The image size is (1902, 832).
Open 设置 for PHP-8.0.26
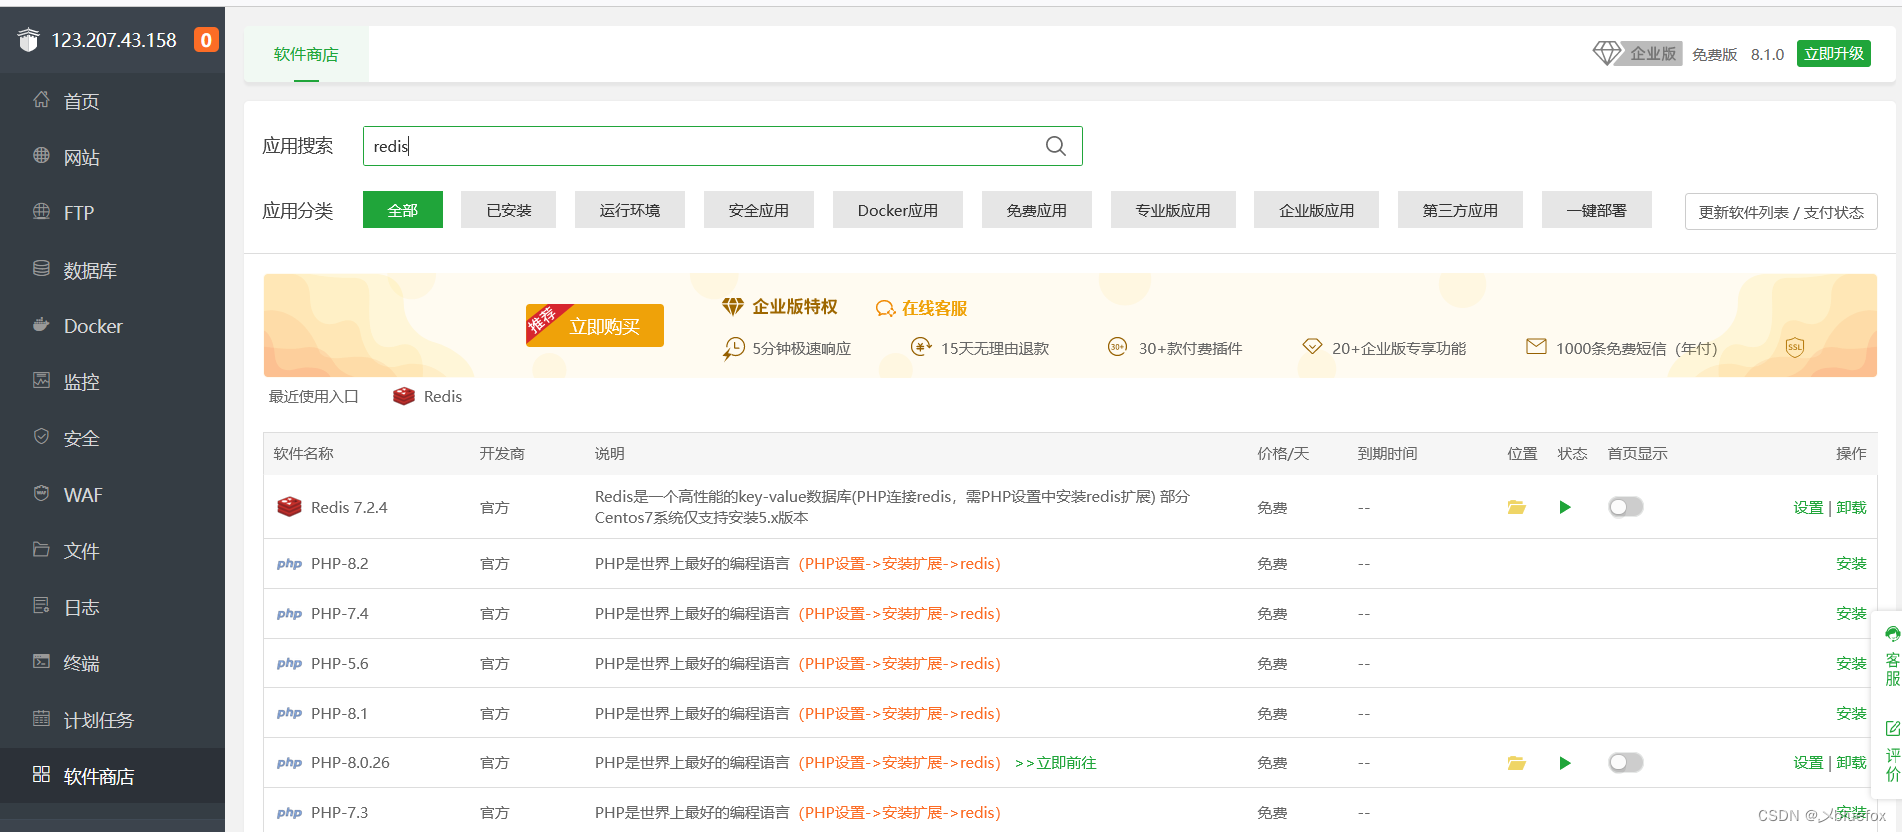click(1808, 763)
